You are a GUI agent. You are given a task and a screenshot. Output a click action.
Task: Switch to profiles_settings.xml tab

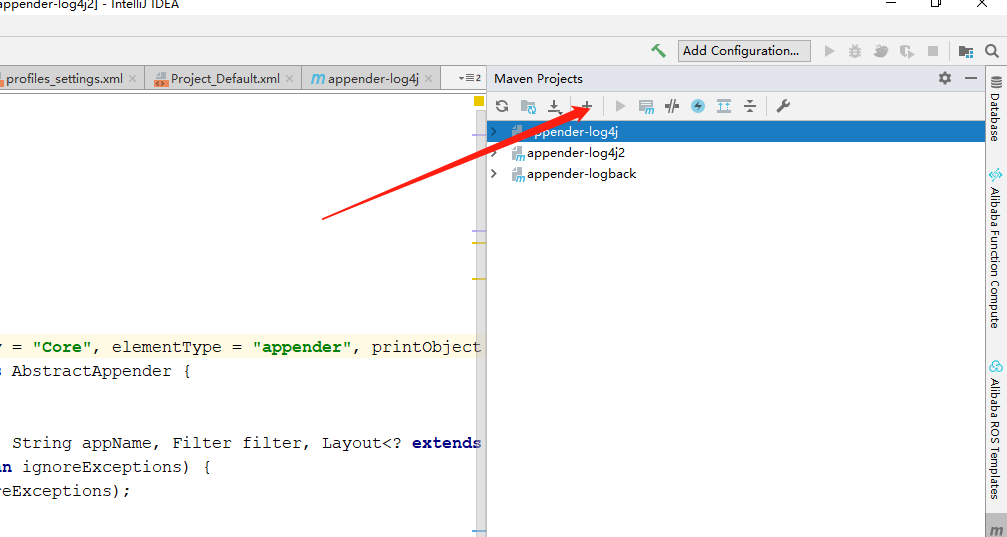(64, 78)
